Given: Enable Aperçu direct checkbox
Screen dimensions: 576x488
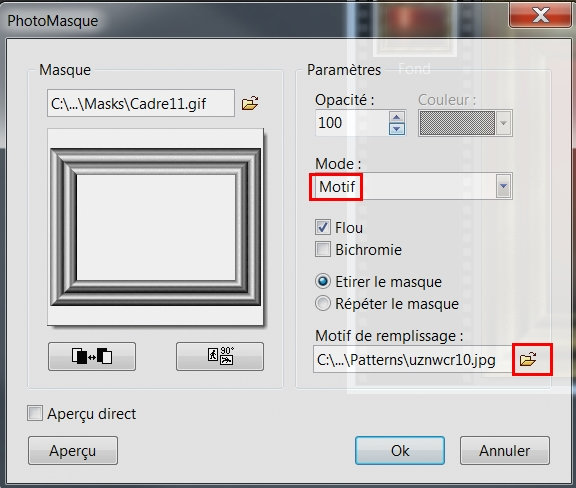Looking at the screenshot, I should tap(35, 413).
